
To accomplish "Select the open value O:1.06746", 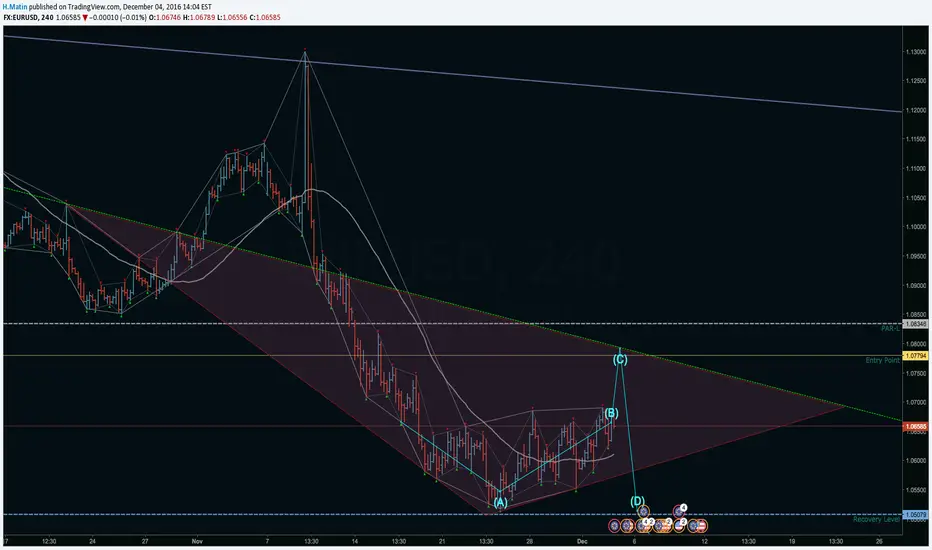I will coord(165,17).
